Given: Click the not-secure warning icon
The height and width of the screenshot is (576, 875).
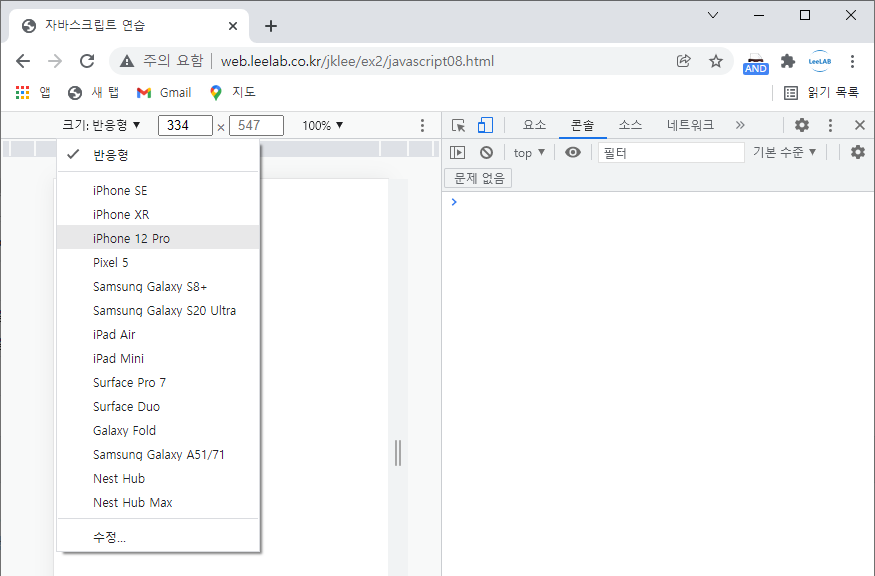Looking at the screenshot, I should tap(127, 61).
